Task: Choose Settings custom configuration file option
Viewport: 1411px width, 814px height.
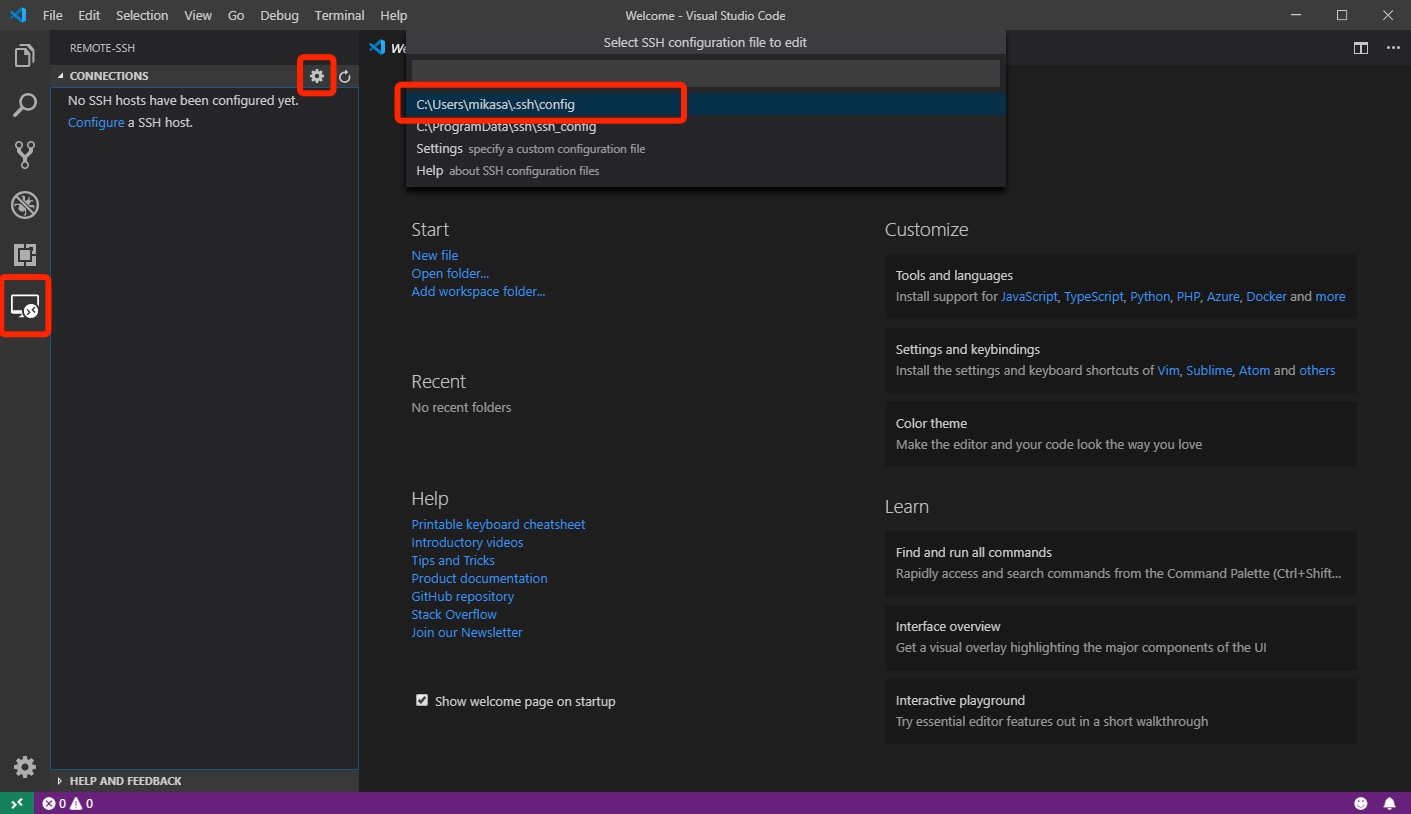Action: (706, 149)
